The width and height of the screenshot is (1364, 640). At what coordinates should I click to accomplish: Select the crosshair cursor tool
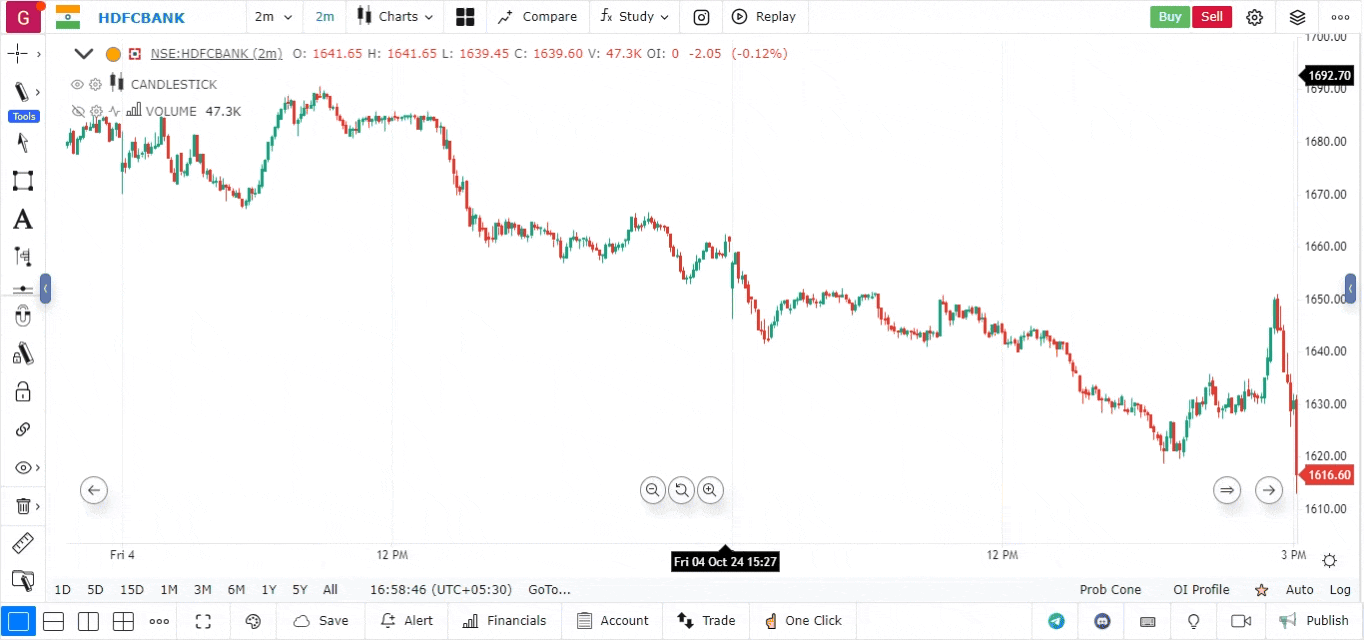coord(18,54)
